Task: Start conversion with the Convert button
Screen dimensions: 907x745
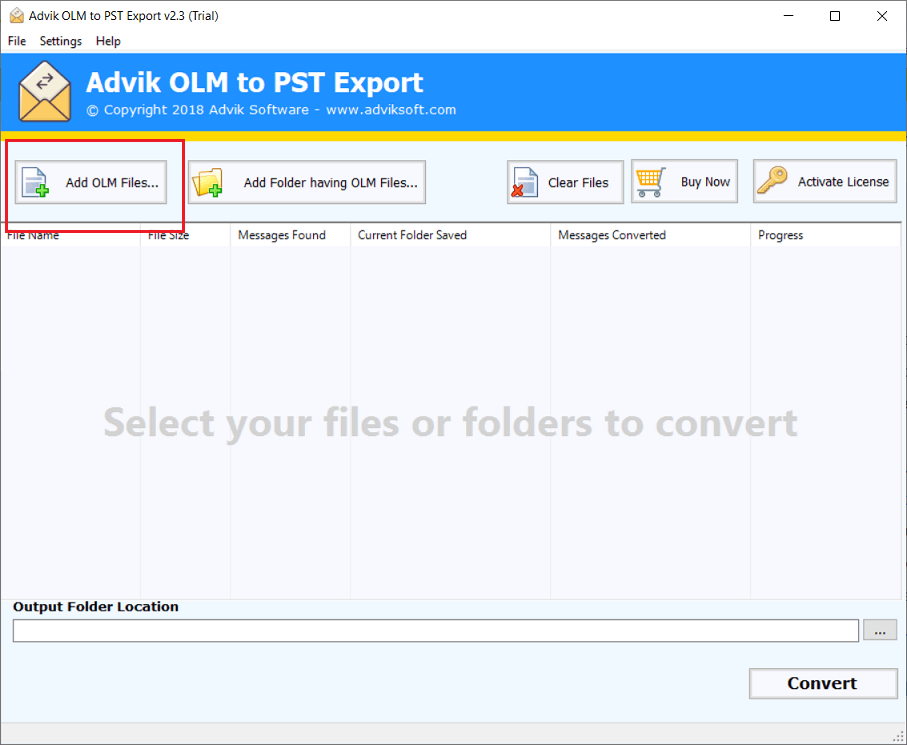Action: 823,683
